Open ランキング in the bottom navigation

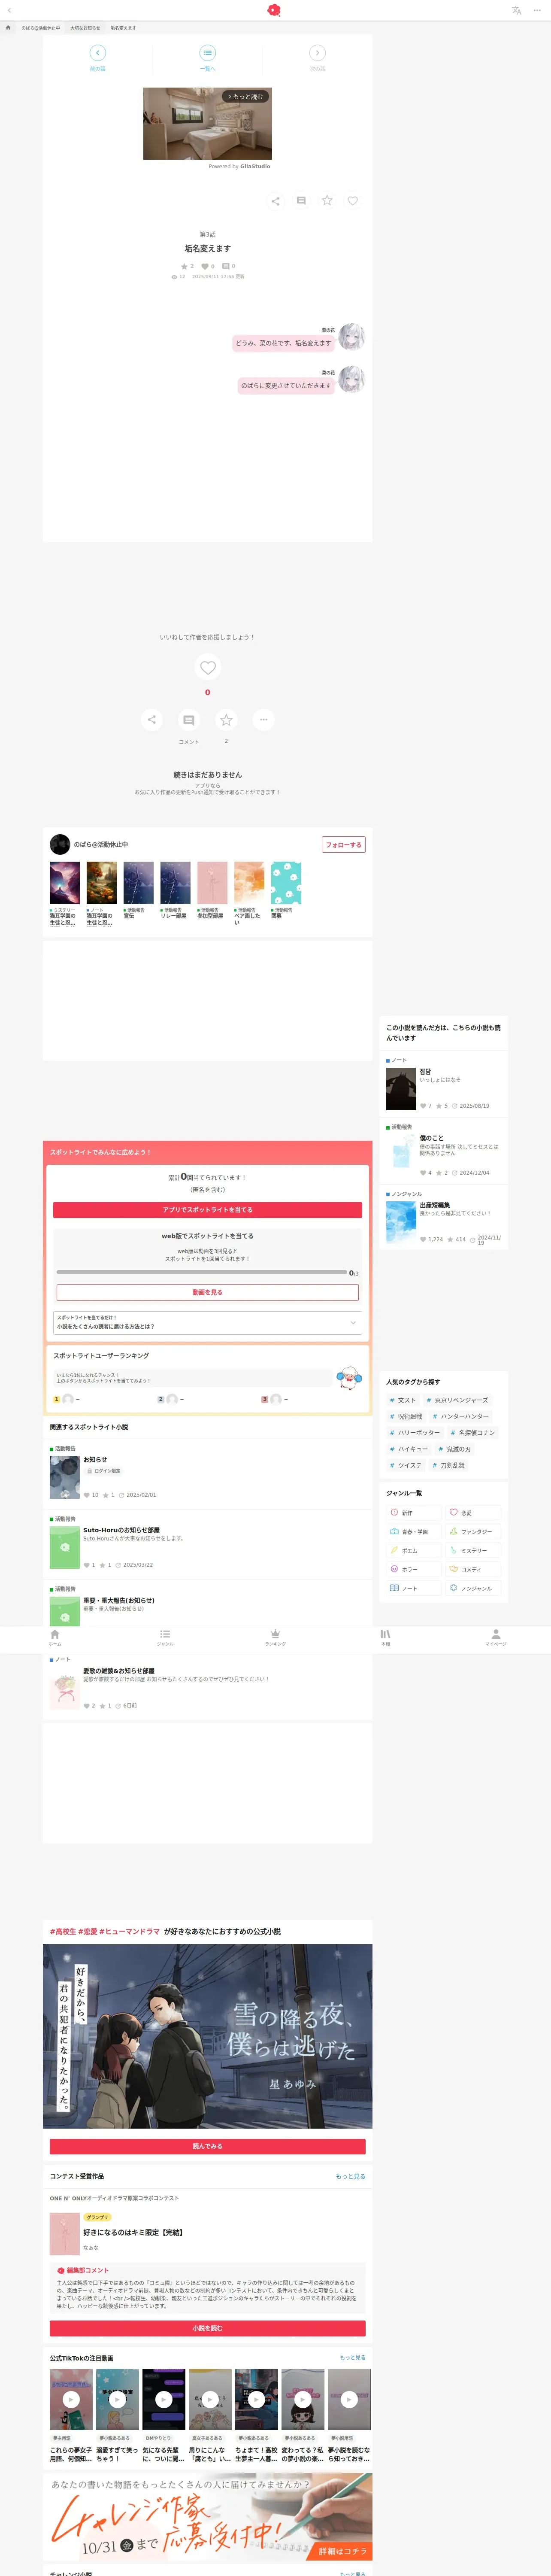pyautogui.click(x=275, y=1637)
